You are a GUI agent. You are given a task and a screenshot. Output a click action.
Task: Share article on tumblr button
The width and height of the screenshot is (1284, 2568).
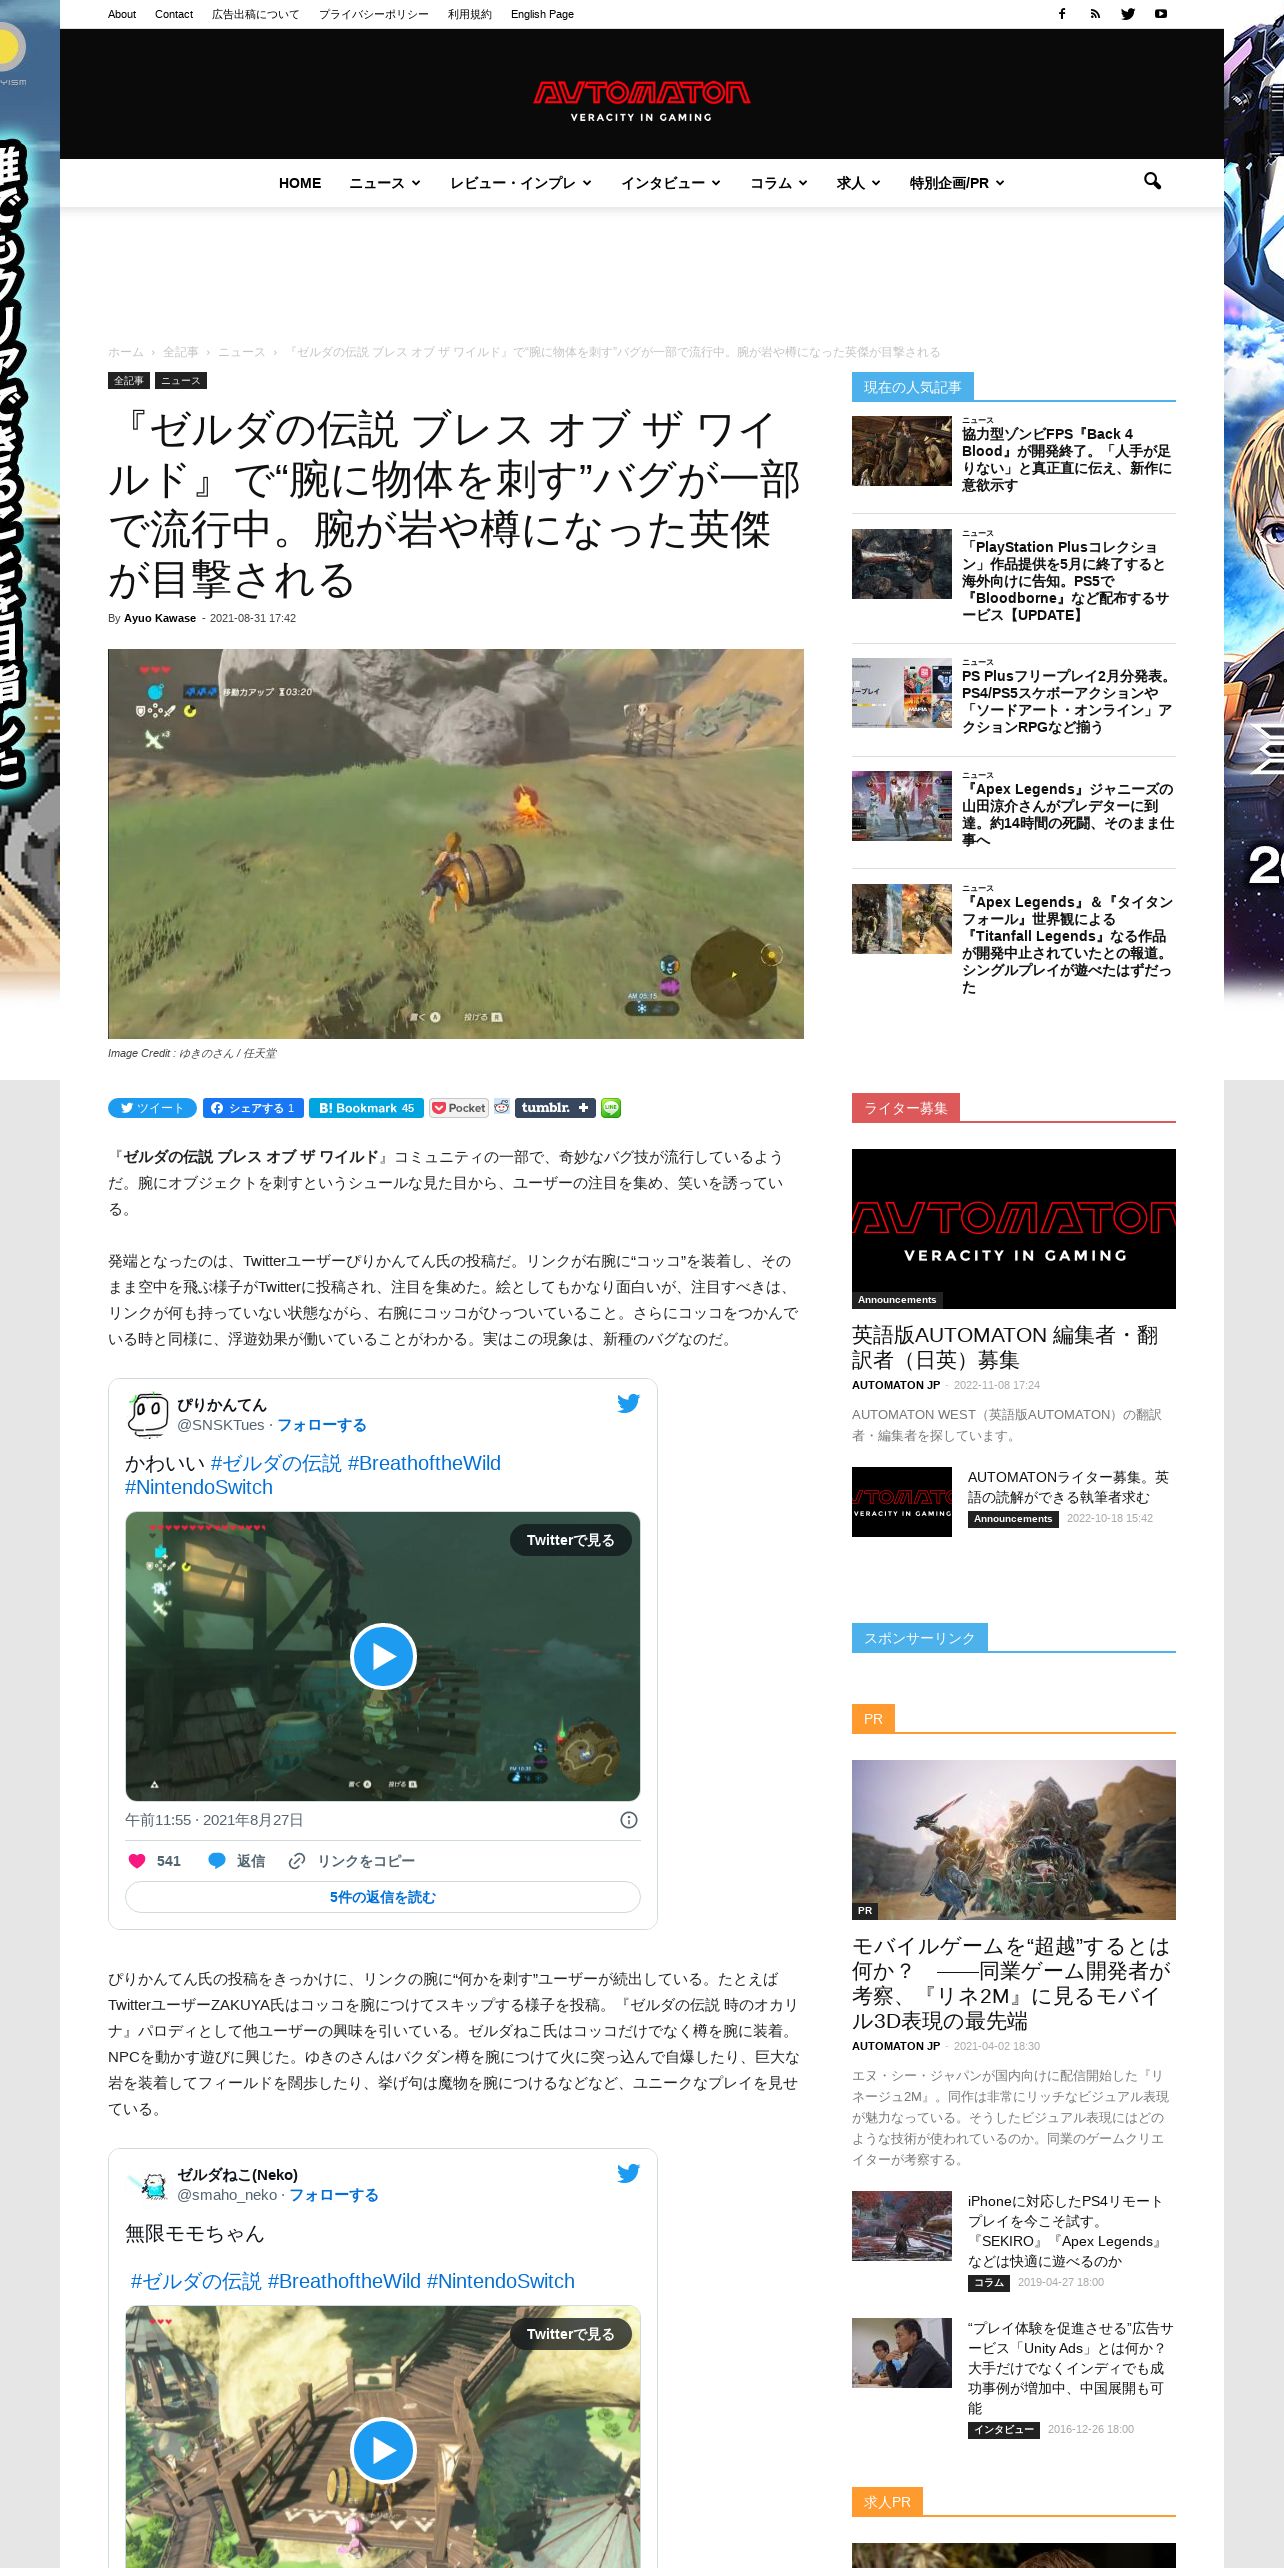pos(555,1108)
